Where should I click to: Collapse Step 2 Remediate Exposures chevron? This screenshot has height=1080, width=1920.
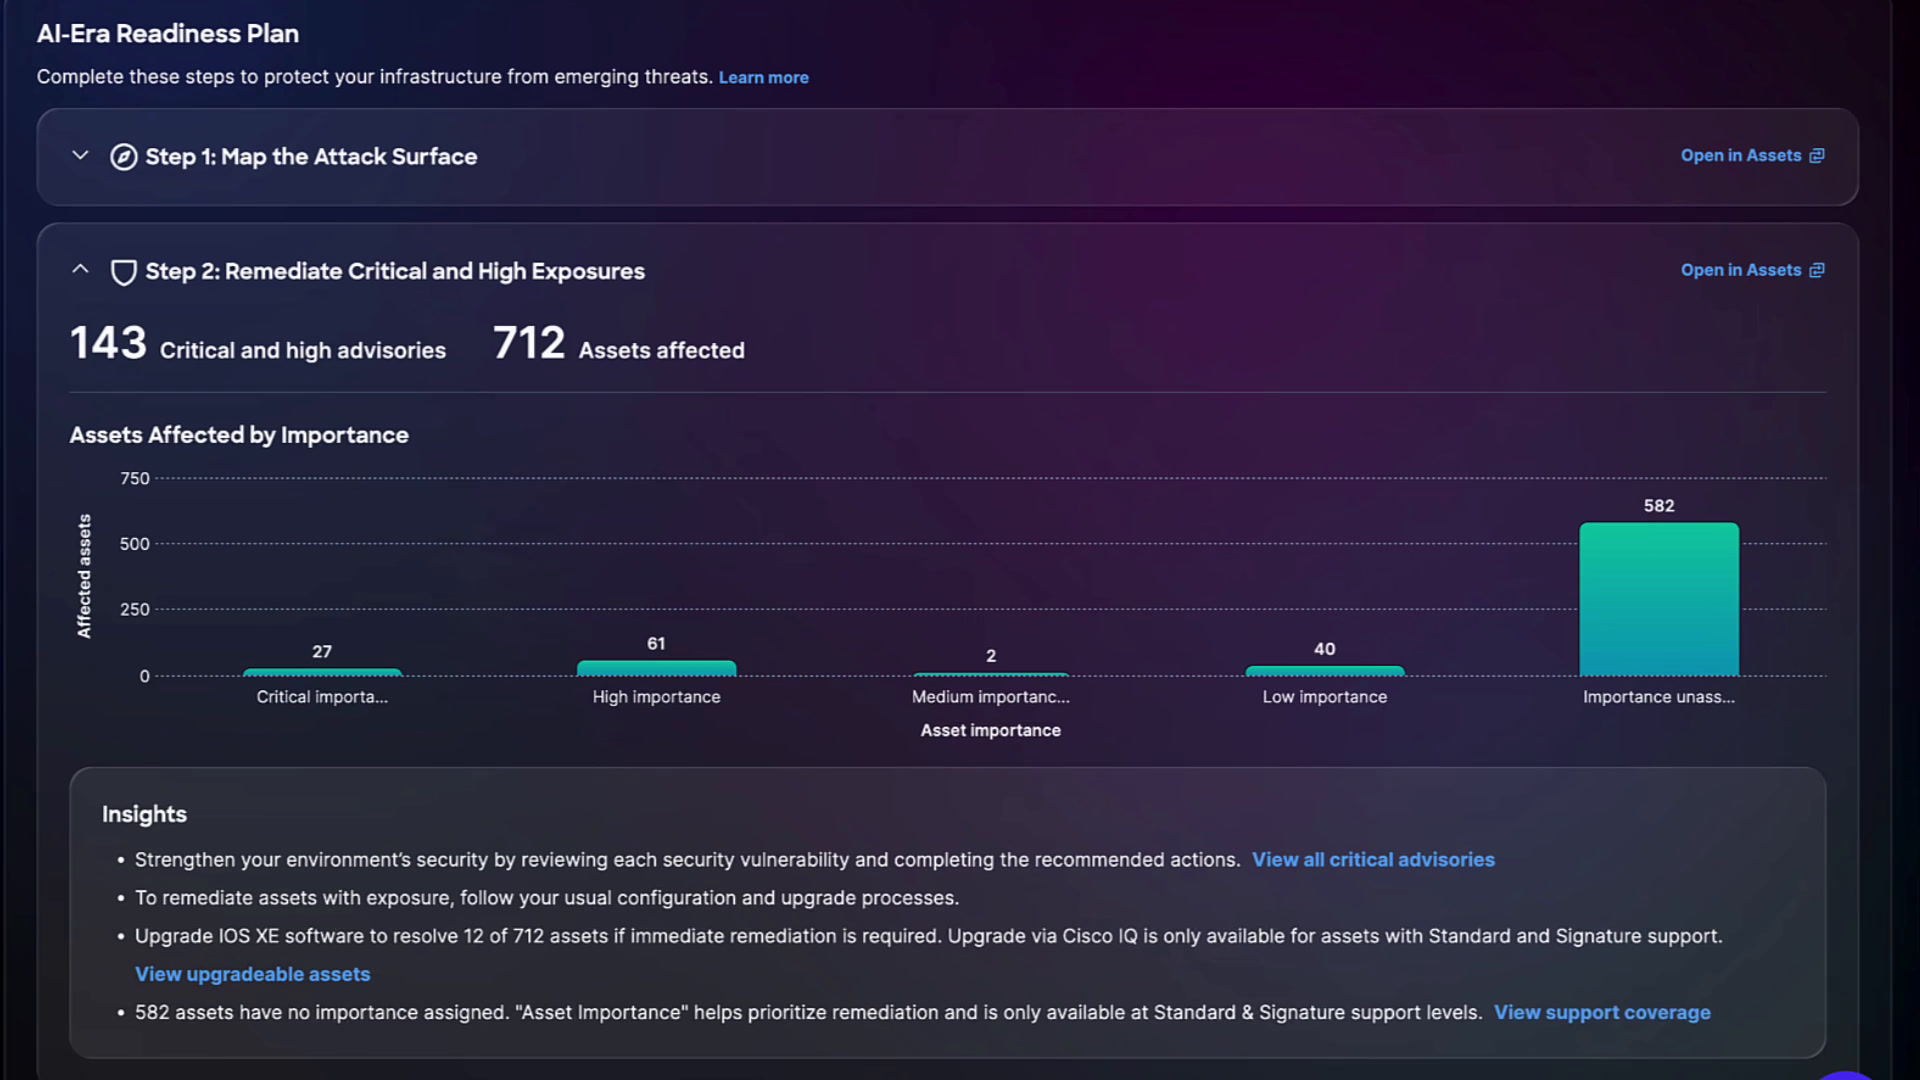[x=81, y=270]
